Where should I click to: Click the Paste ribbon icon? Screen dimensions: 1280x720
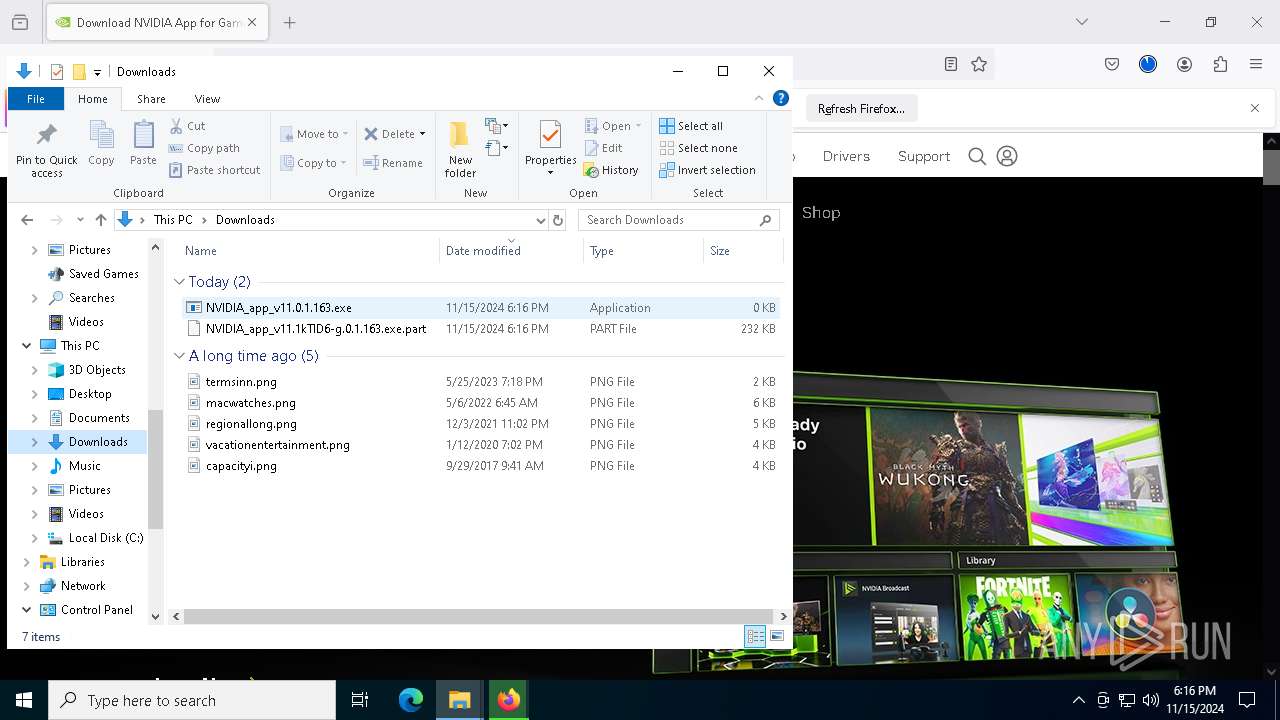pyautogui.click(x=143, y=143)
